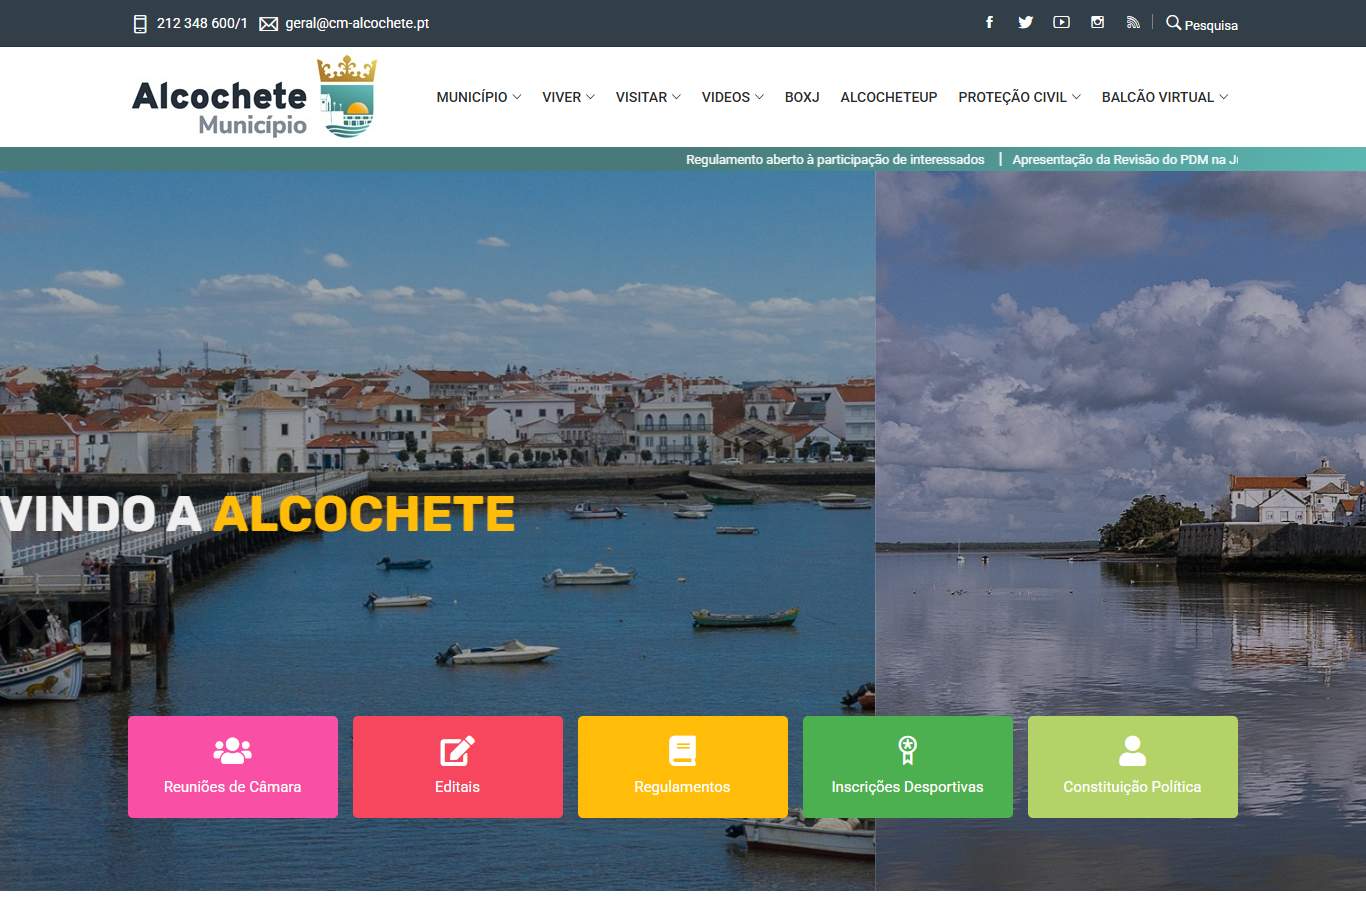
Task: Open the Reuniões de Câmara link text
Action: [x=232, y=787]
